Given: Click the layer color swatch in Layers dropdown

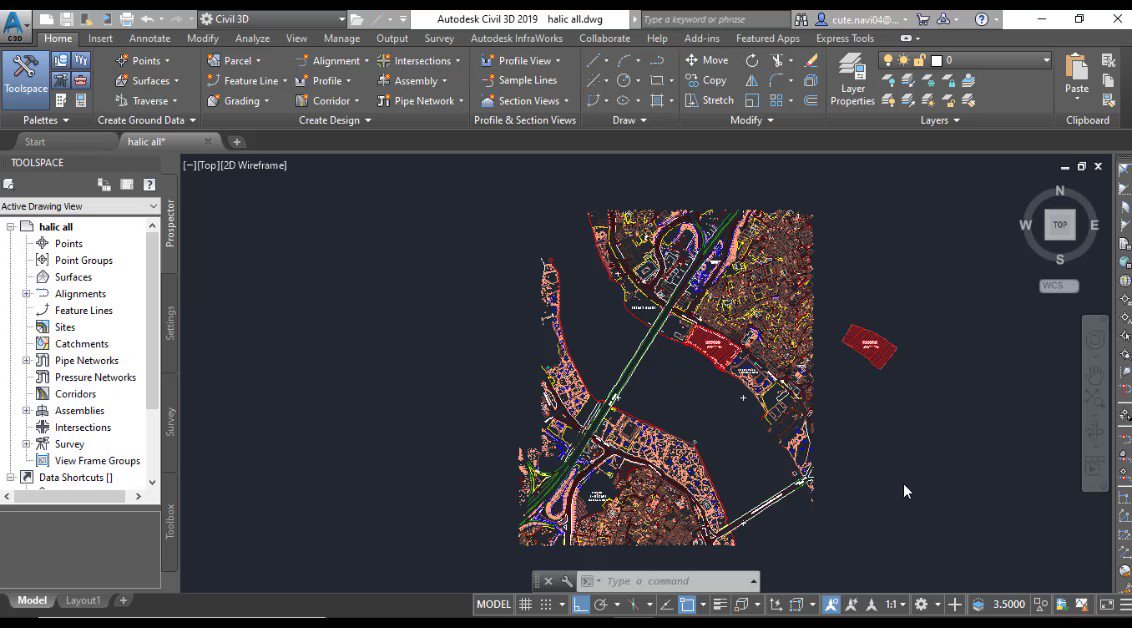Looking at the screenshot, I should (x=936, y=60).
